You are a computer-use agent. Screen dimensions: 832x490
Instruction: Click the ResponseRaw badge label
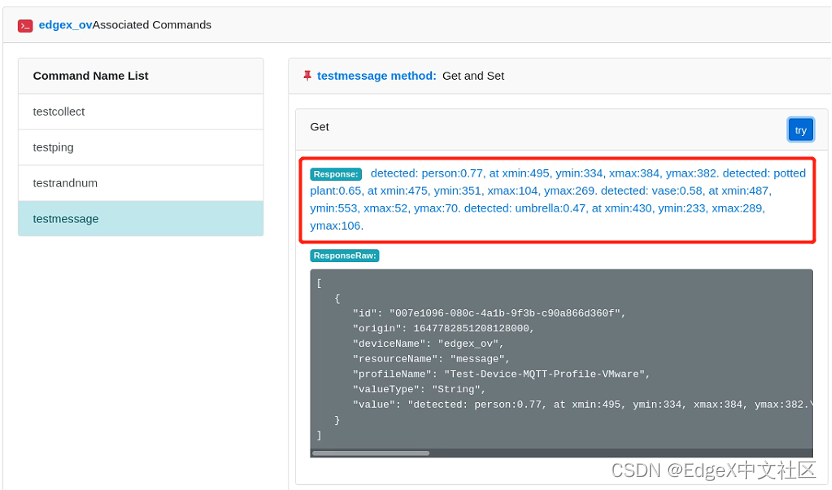click(x=344, y=255)
